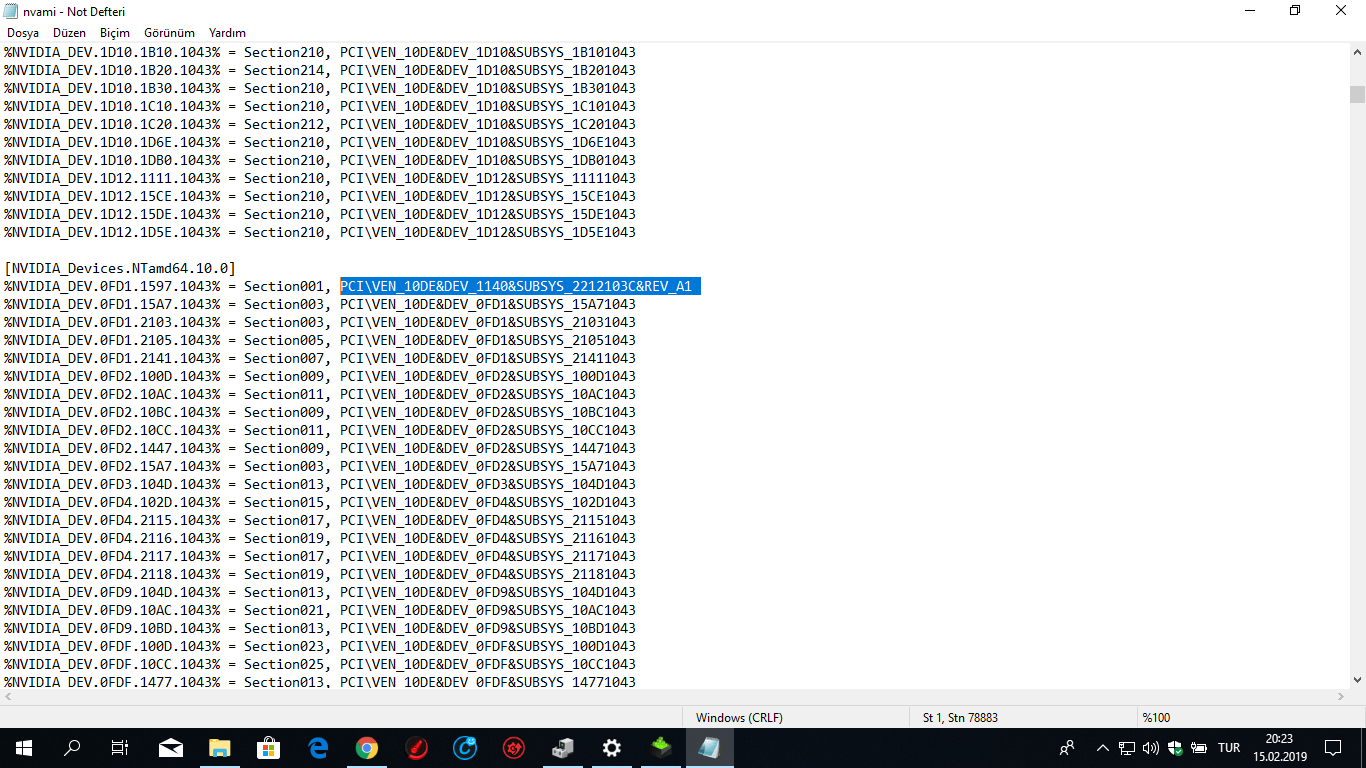Click the horizontal scrollbar right arrow
Image resolution: width=1366 pixels, height=768 pixels.
click(1340, 696)
